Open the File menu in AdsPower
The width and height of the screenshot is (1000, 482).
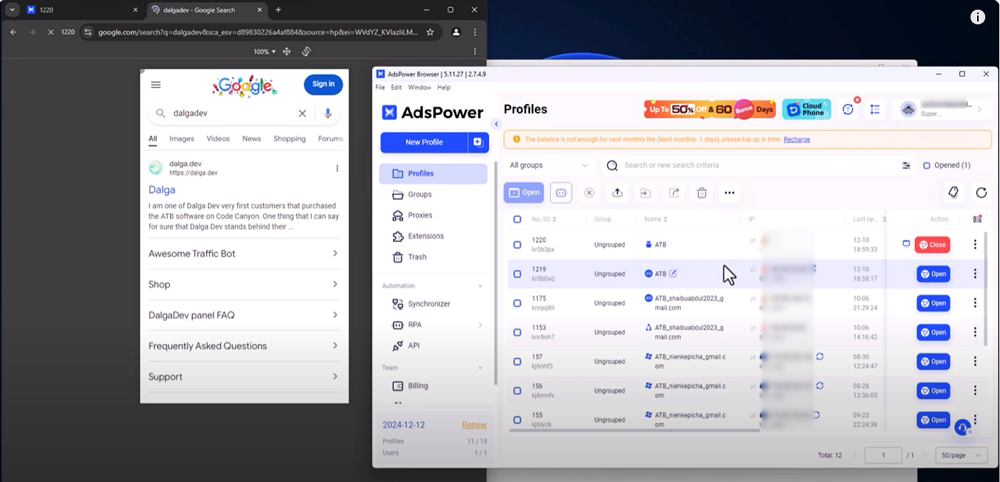[x=380, y=87]
